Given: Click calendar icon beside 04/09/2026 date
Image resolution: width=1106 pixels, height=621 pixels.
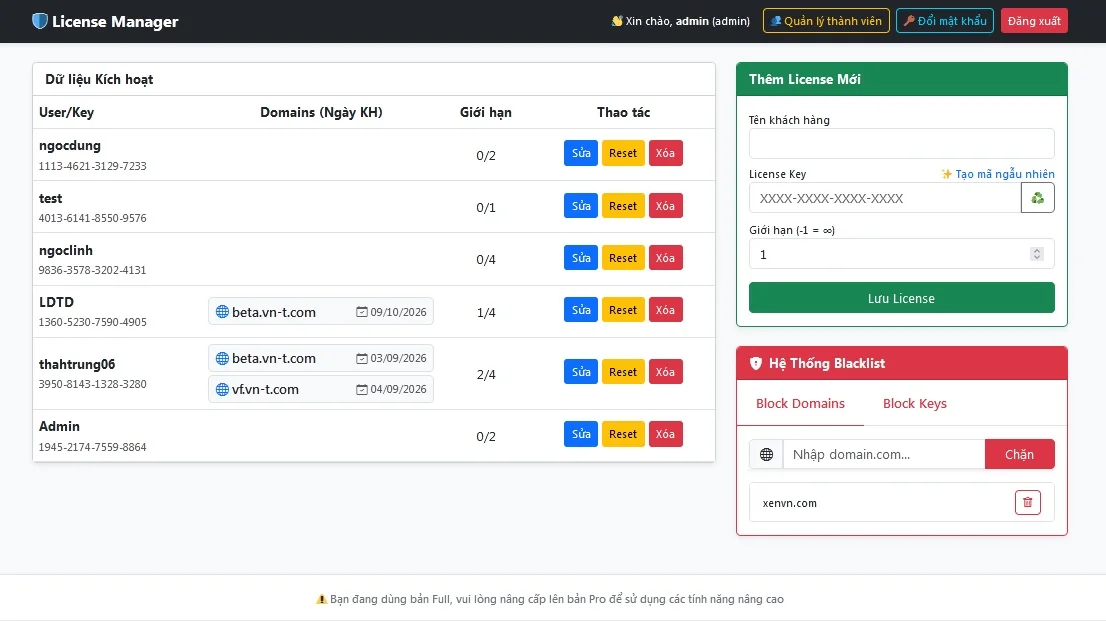Looking at the screenshot, I should (362, 390).
